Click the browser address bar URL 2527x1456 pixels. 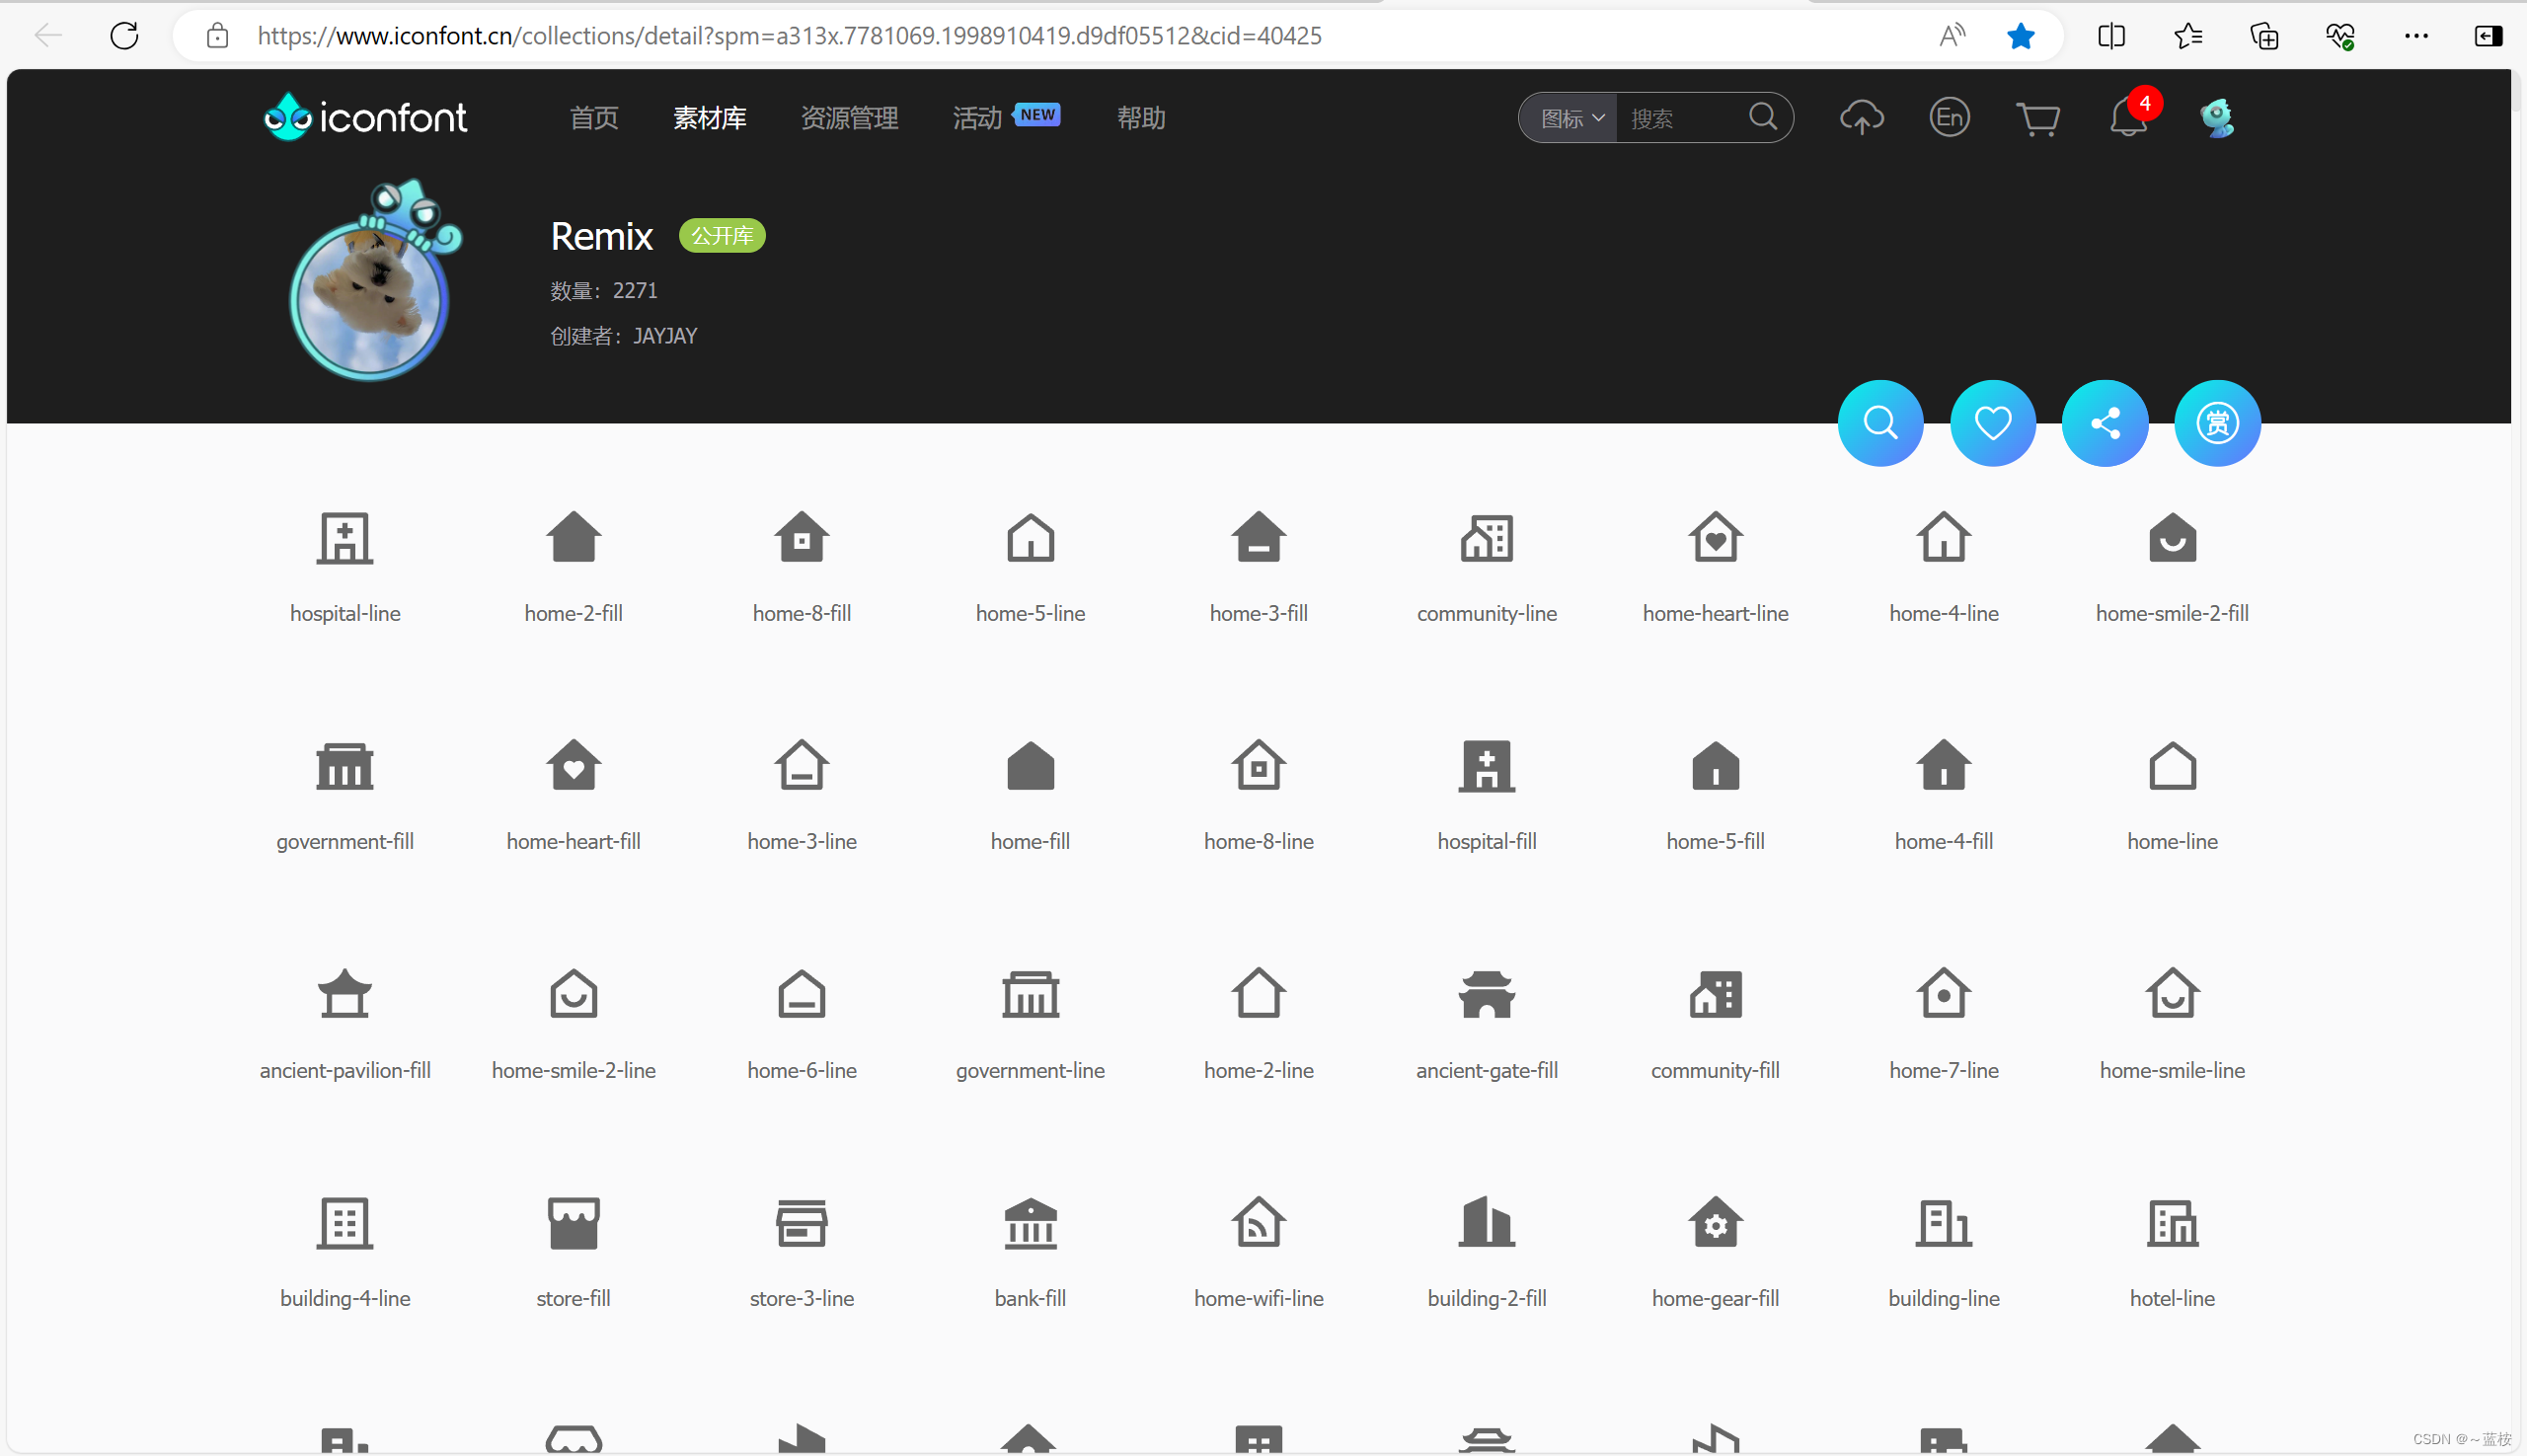[x=789, y=36]
